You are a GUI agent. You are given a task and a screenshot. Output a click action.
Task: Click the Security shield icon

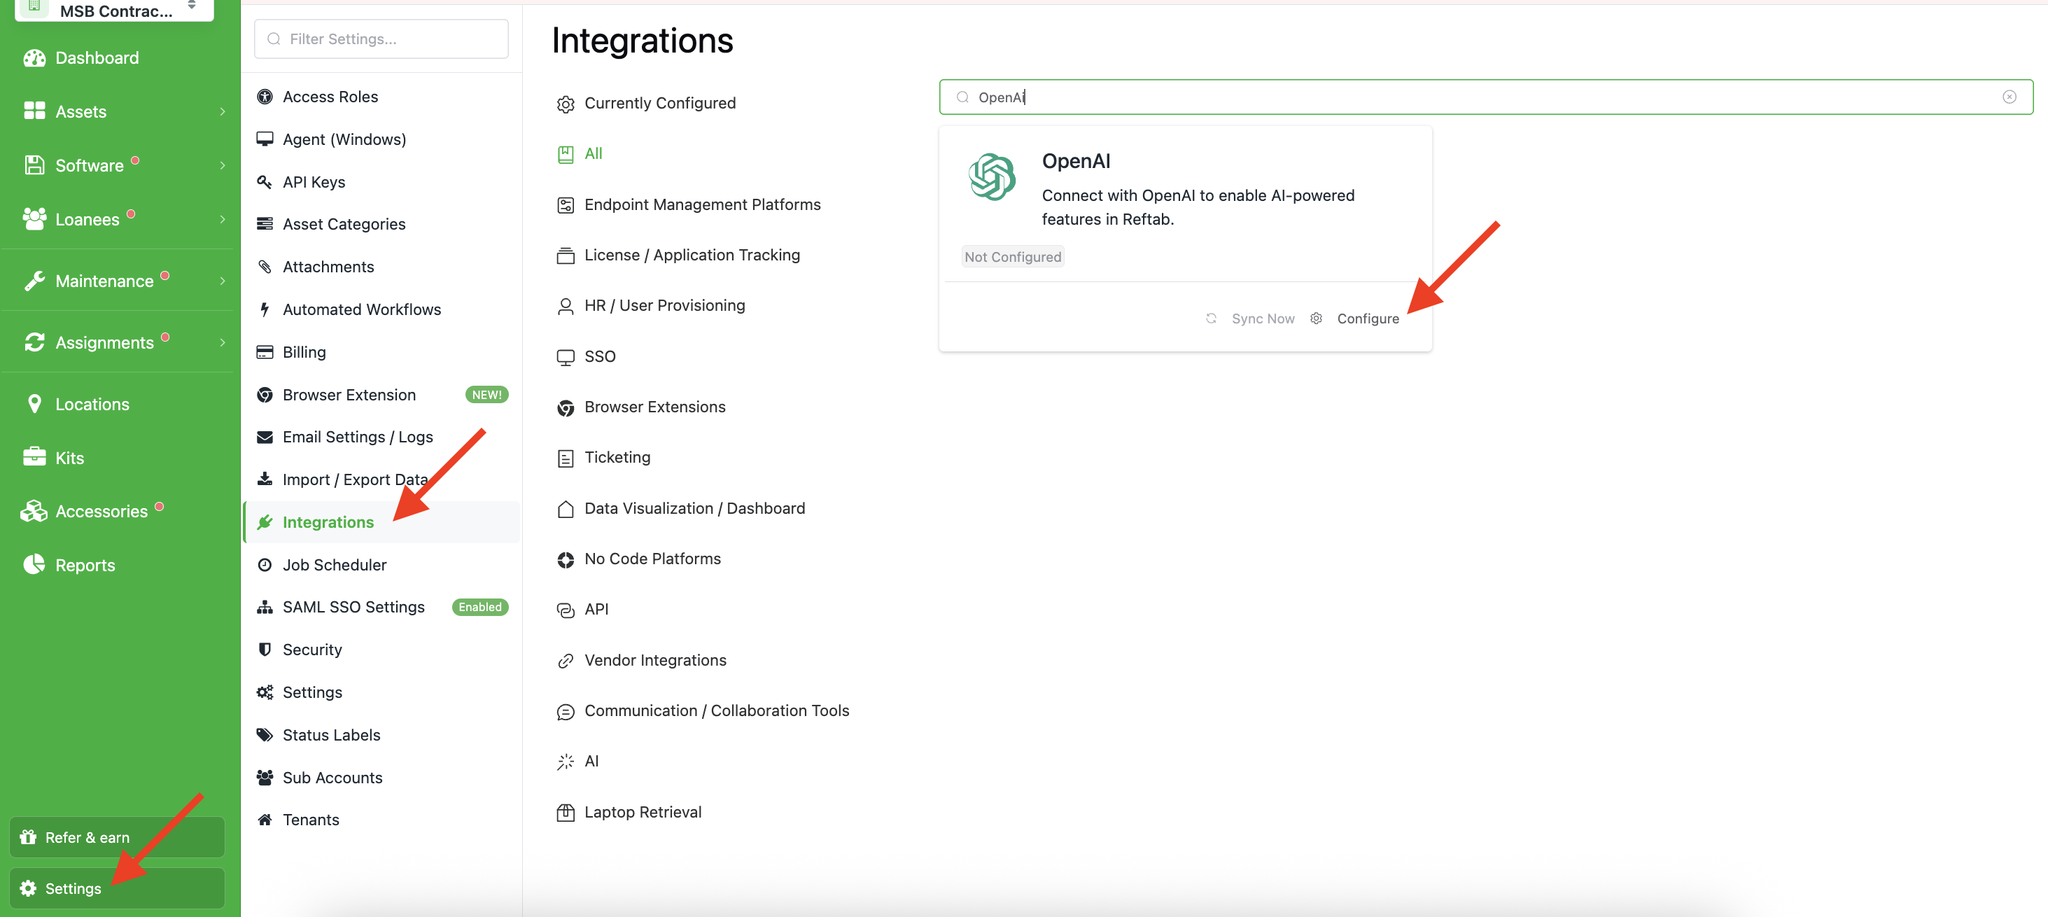[265, 649]
